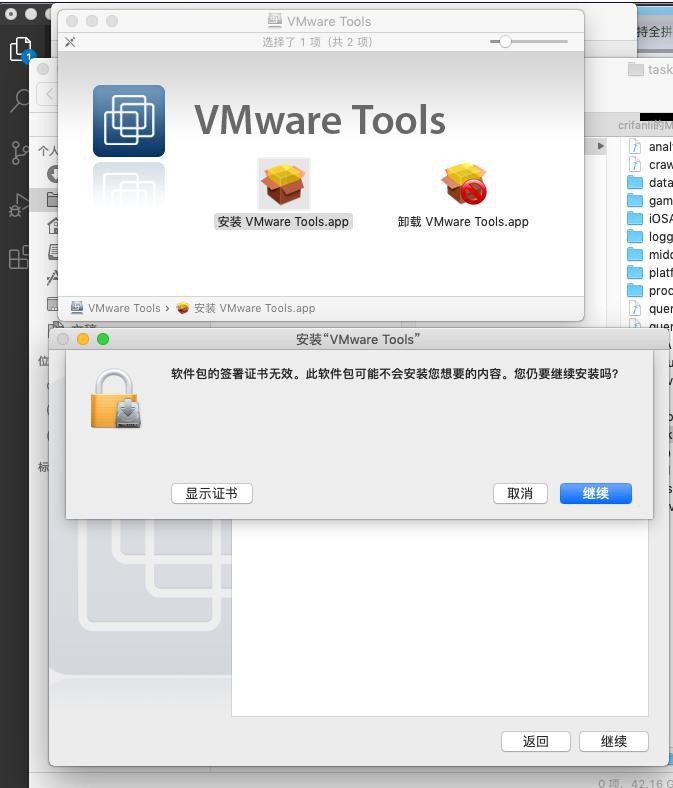Open the VS Code Explorer files icon
This screenshot has height=788, width=673.
pos(21,49)
